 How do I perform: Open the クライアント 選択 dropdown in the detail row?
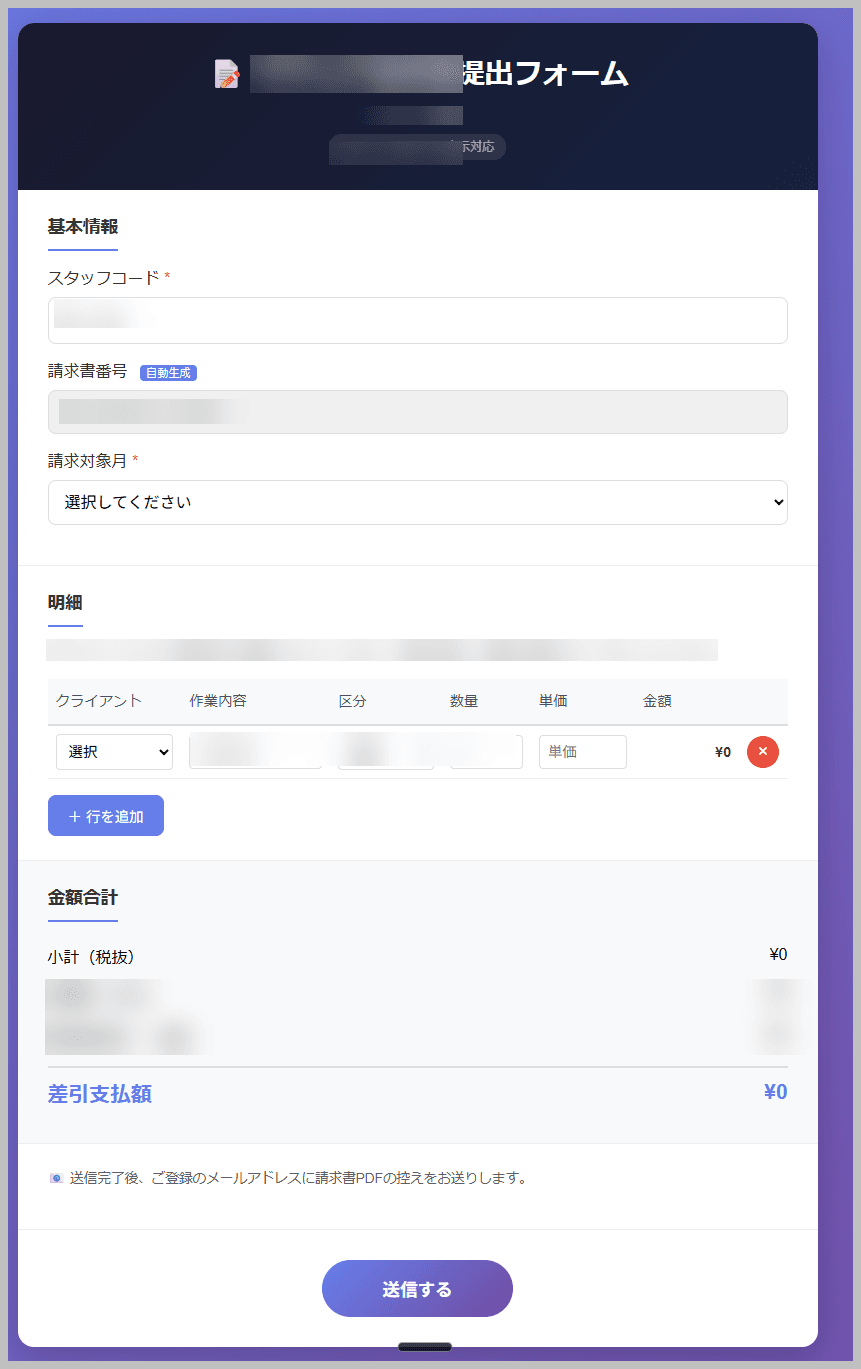tap(113, 751)
